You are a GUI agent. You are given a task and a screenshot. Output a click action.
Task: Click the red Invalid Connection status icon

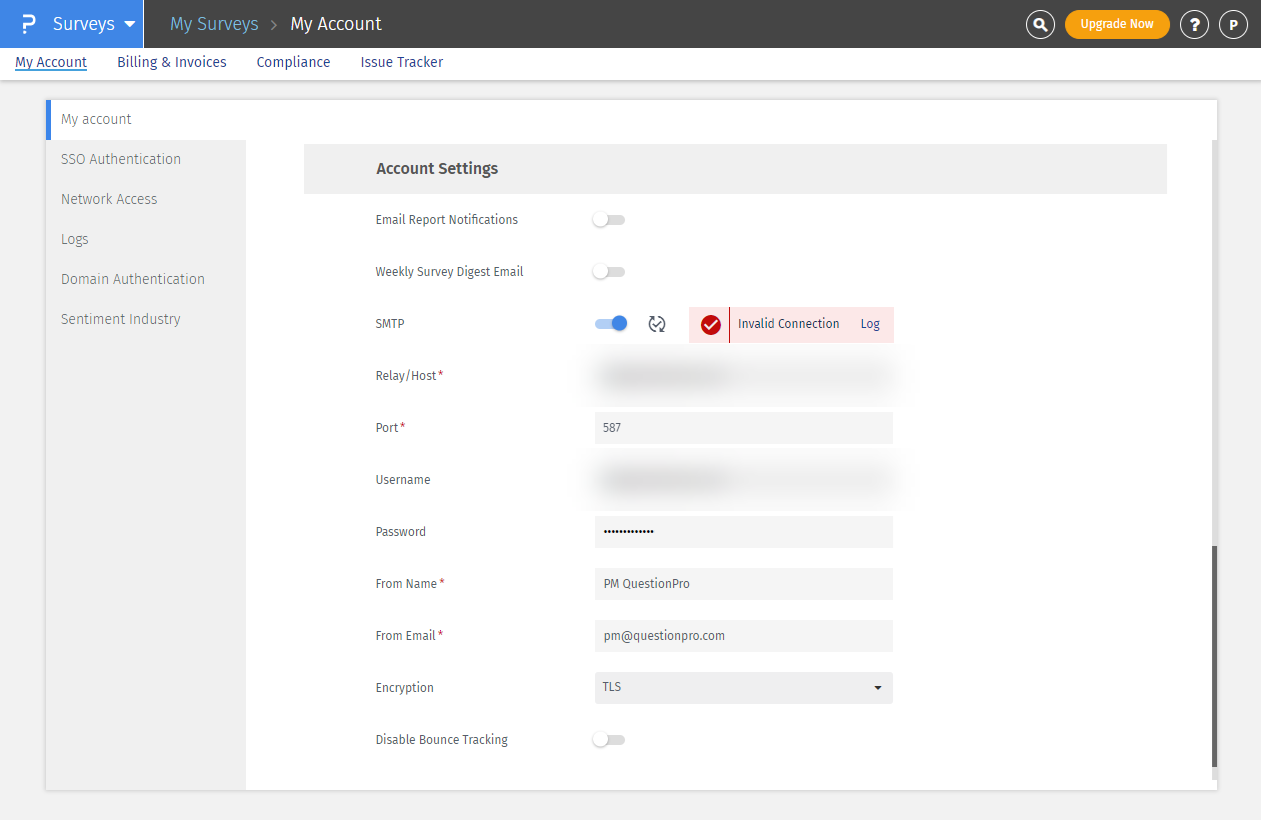tap(711, 325)
